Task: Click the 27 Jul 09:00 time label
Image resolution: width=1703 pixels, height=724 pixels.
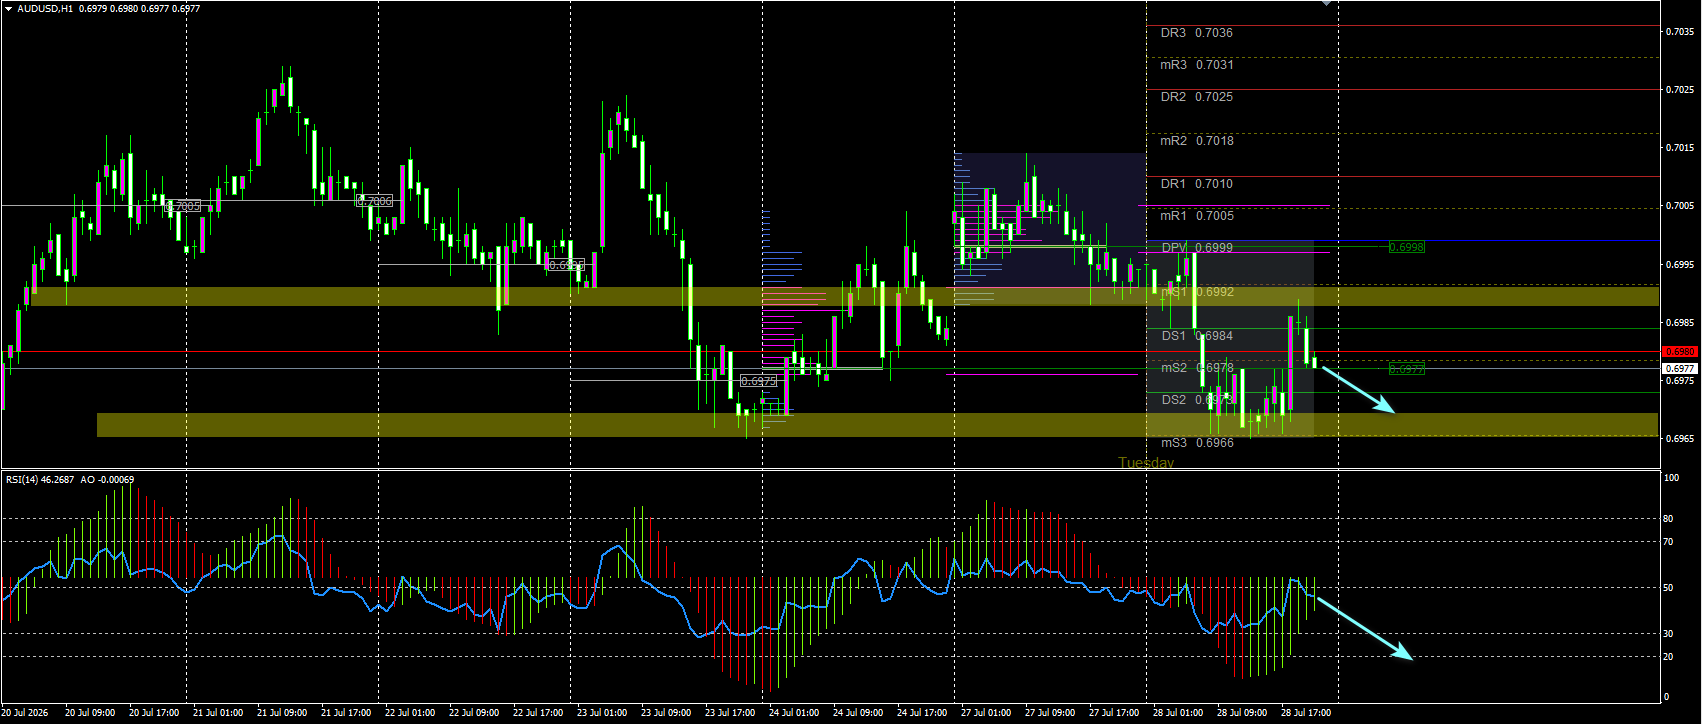Action: coord(1050,713)
